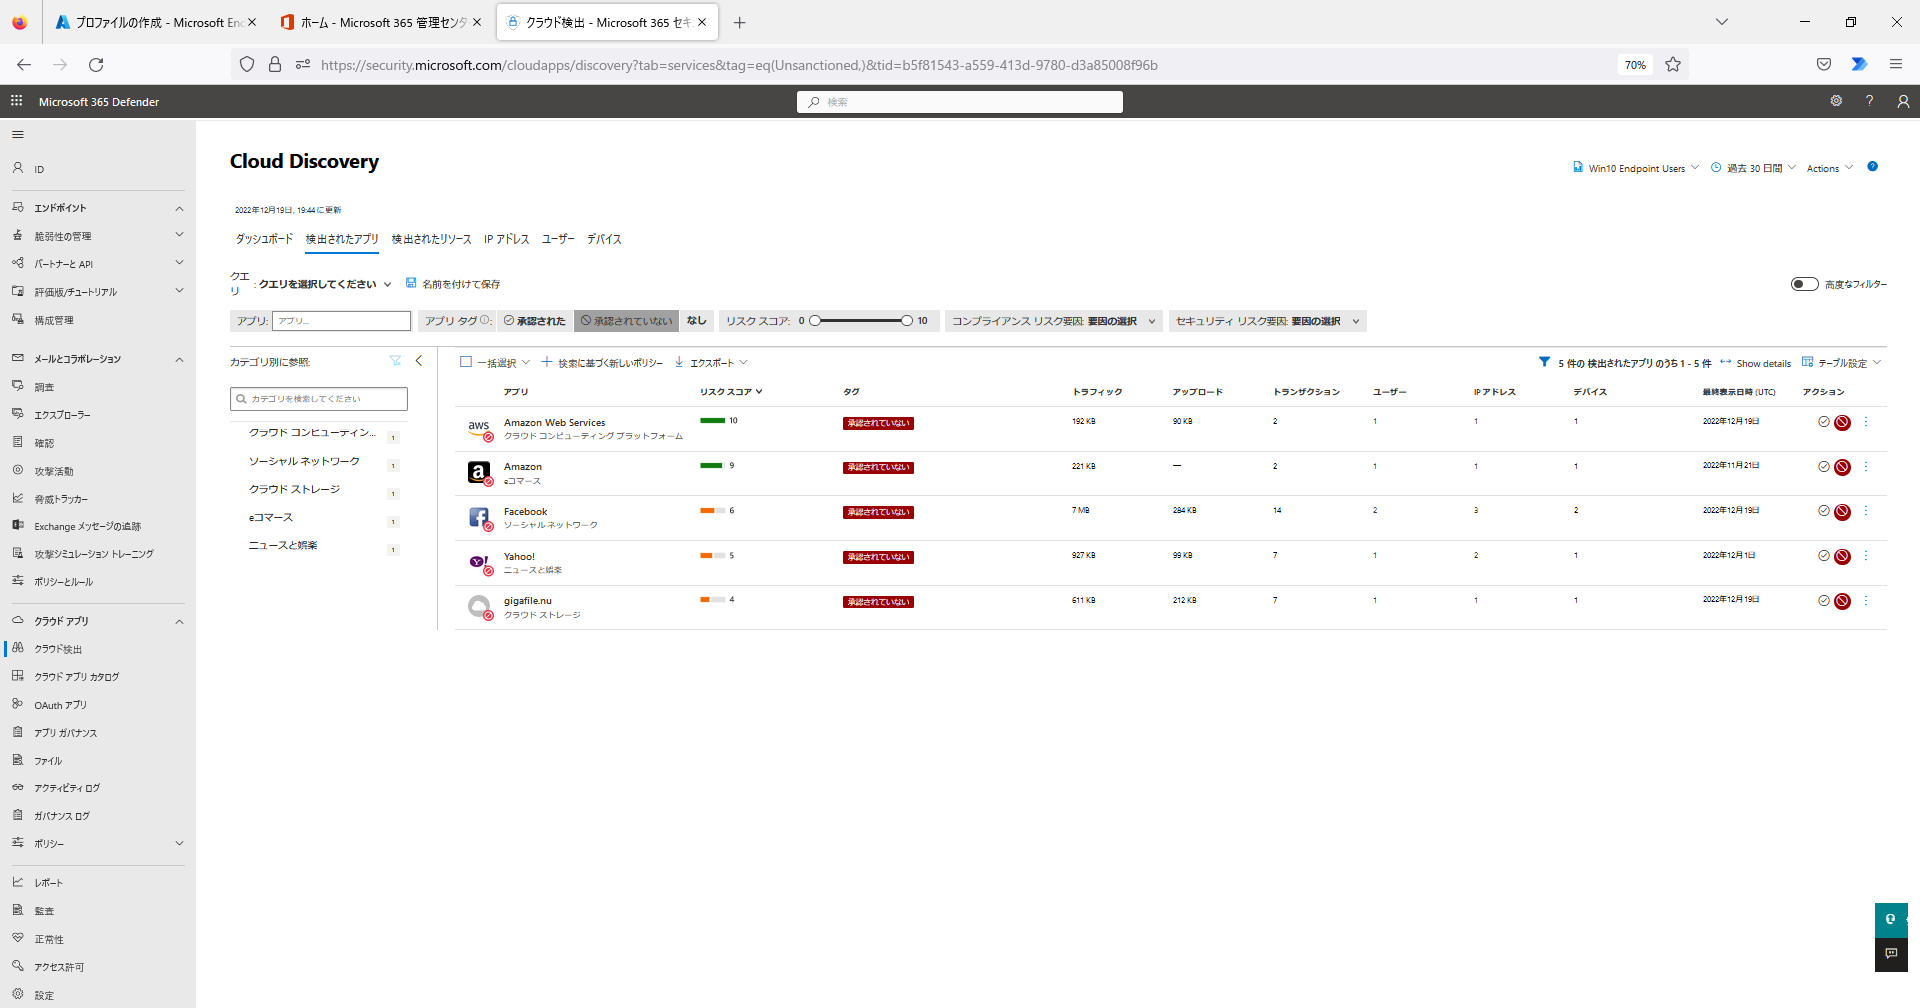Bookmark page with Firefox star icon
This screenshot has width=1920, height=1008.
[x=1673, y=65]
